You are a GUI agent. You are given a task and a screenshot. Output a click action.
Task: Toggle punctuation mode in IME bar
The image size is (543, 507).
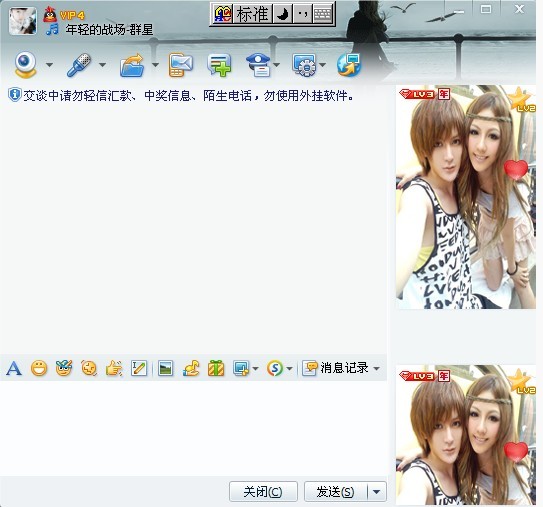[303, 15]
